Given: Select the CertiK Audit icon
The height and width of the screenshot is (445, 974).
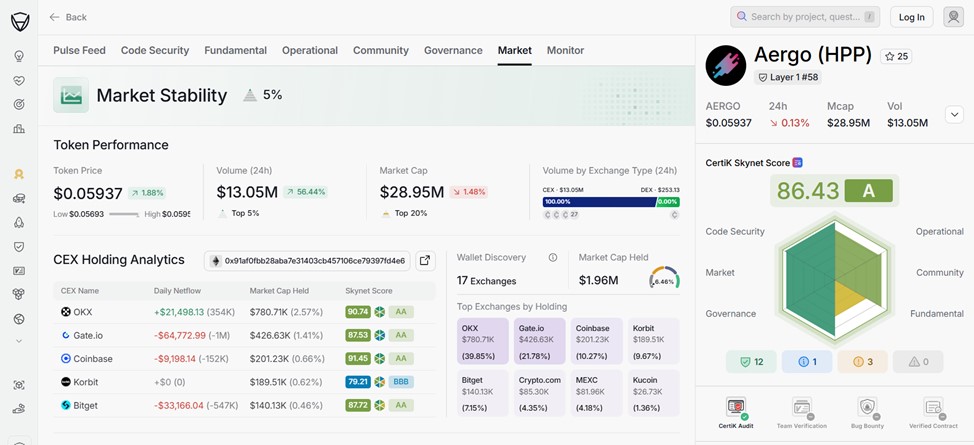Looking at the screenshot, I should click(736, 408).
